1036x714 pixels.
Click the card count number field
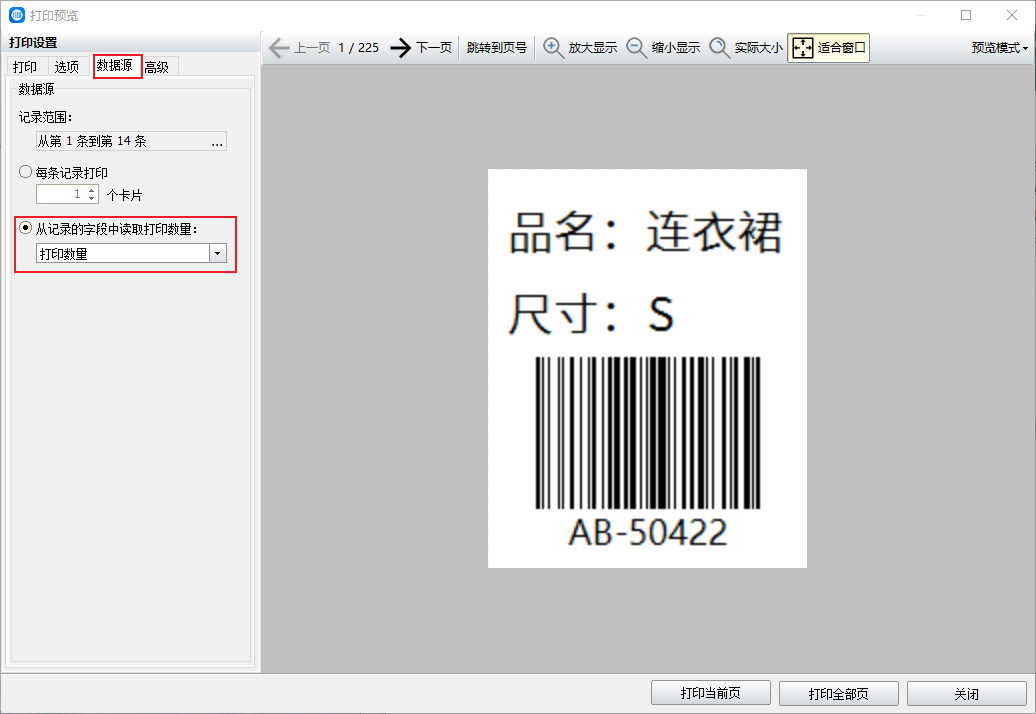(61, 194)
